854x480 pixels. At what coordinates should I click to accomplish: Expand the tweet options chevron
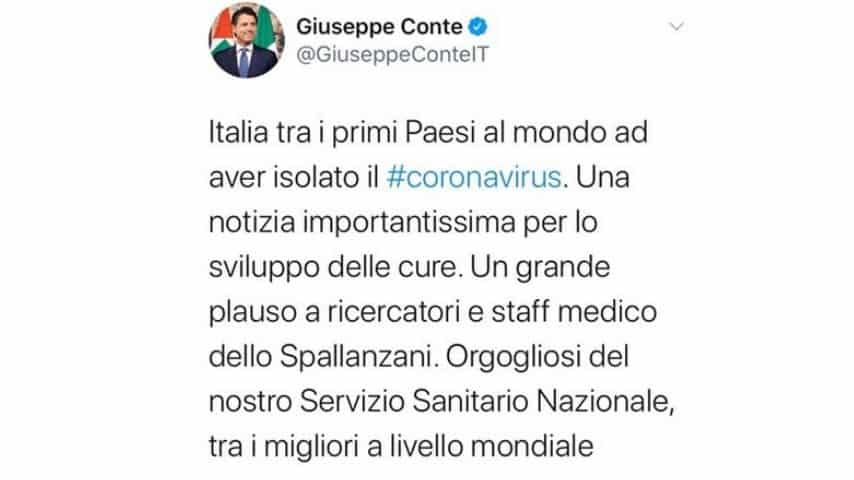click(x=676, y=26)
